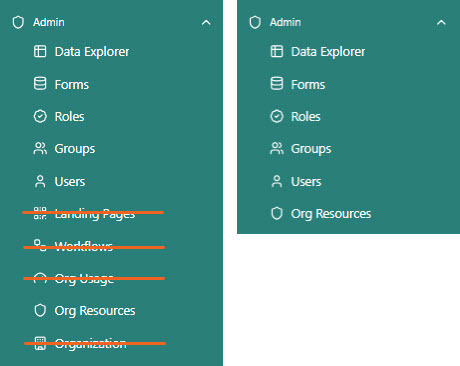Screen dimensions: 460x366
Task: Click Admin label in left panel
Action: click(49, 22)
